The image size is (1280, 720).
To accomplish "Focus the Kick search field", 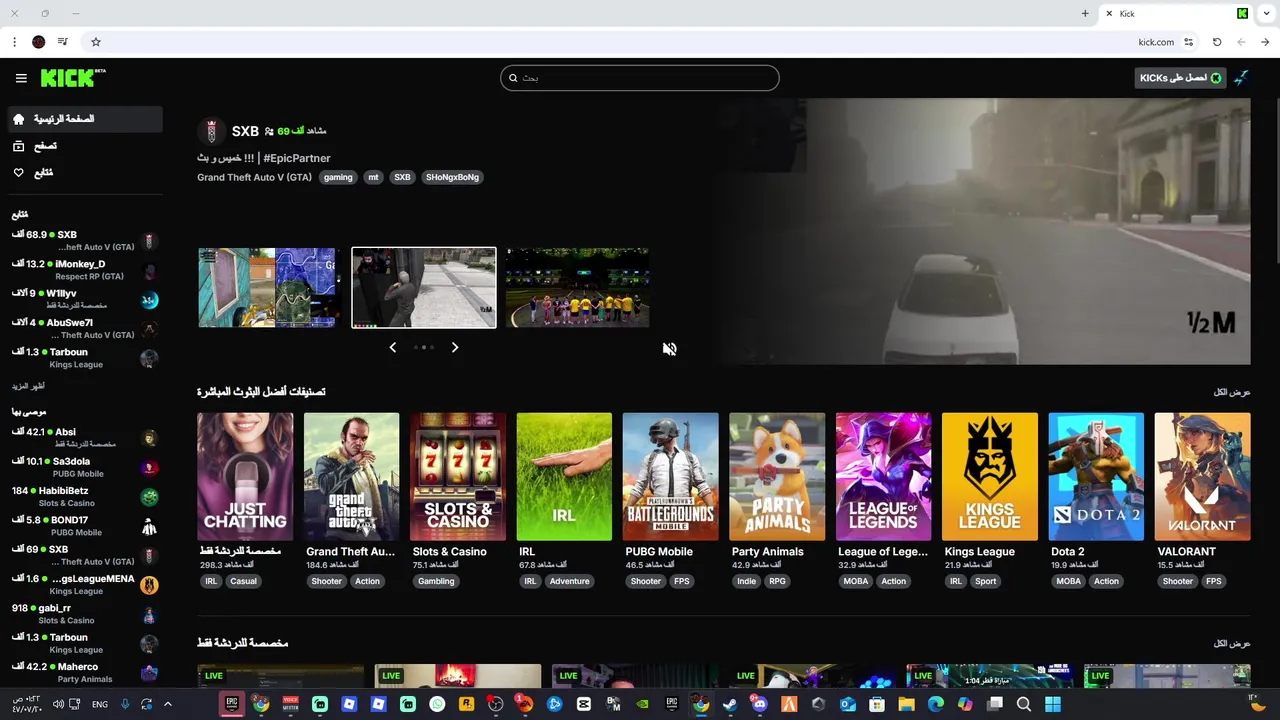I will (x=640, y=78).
